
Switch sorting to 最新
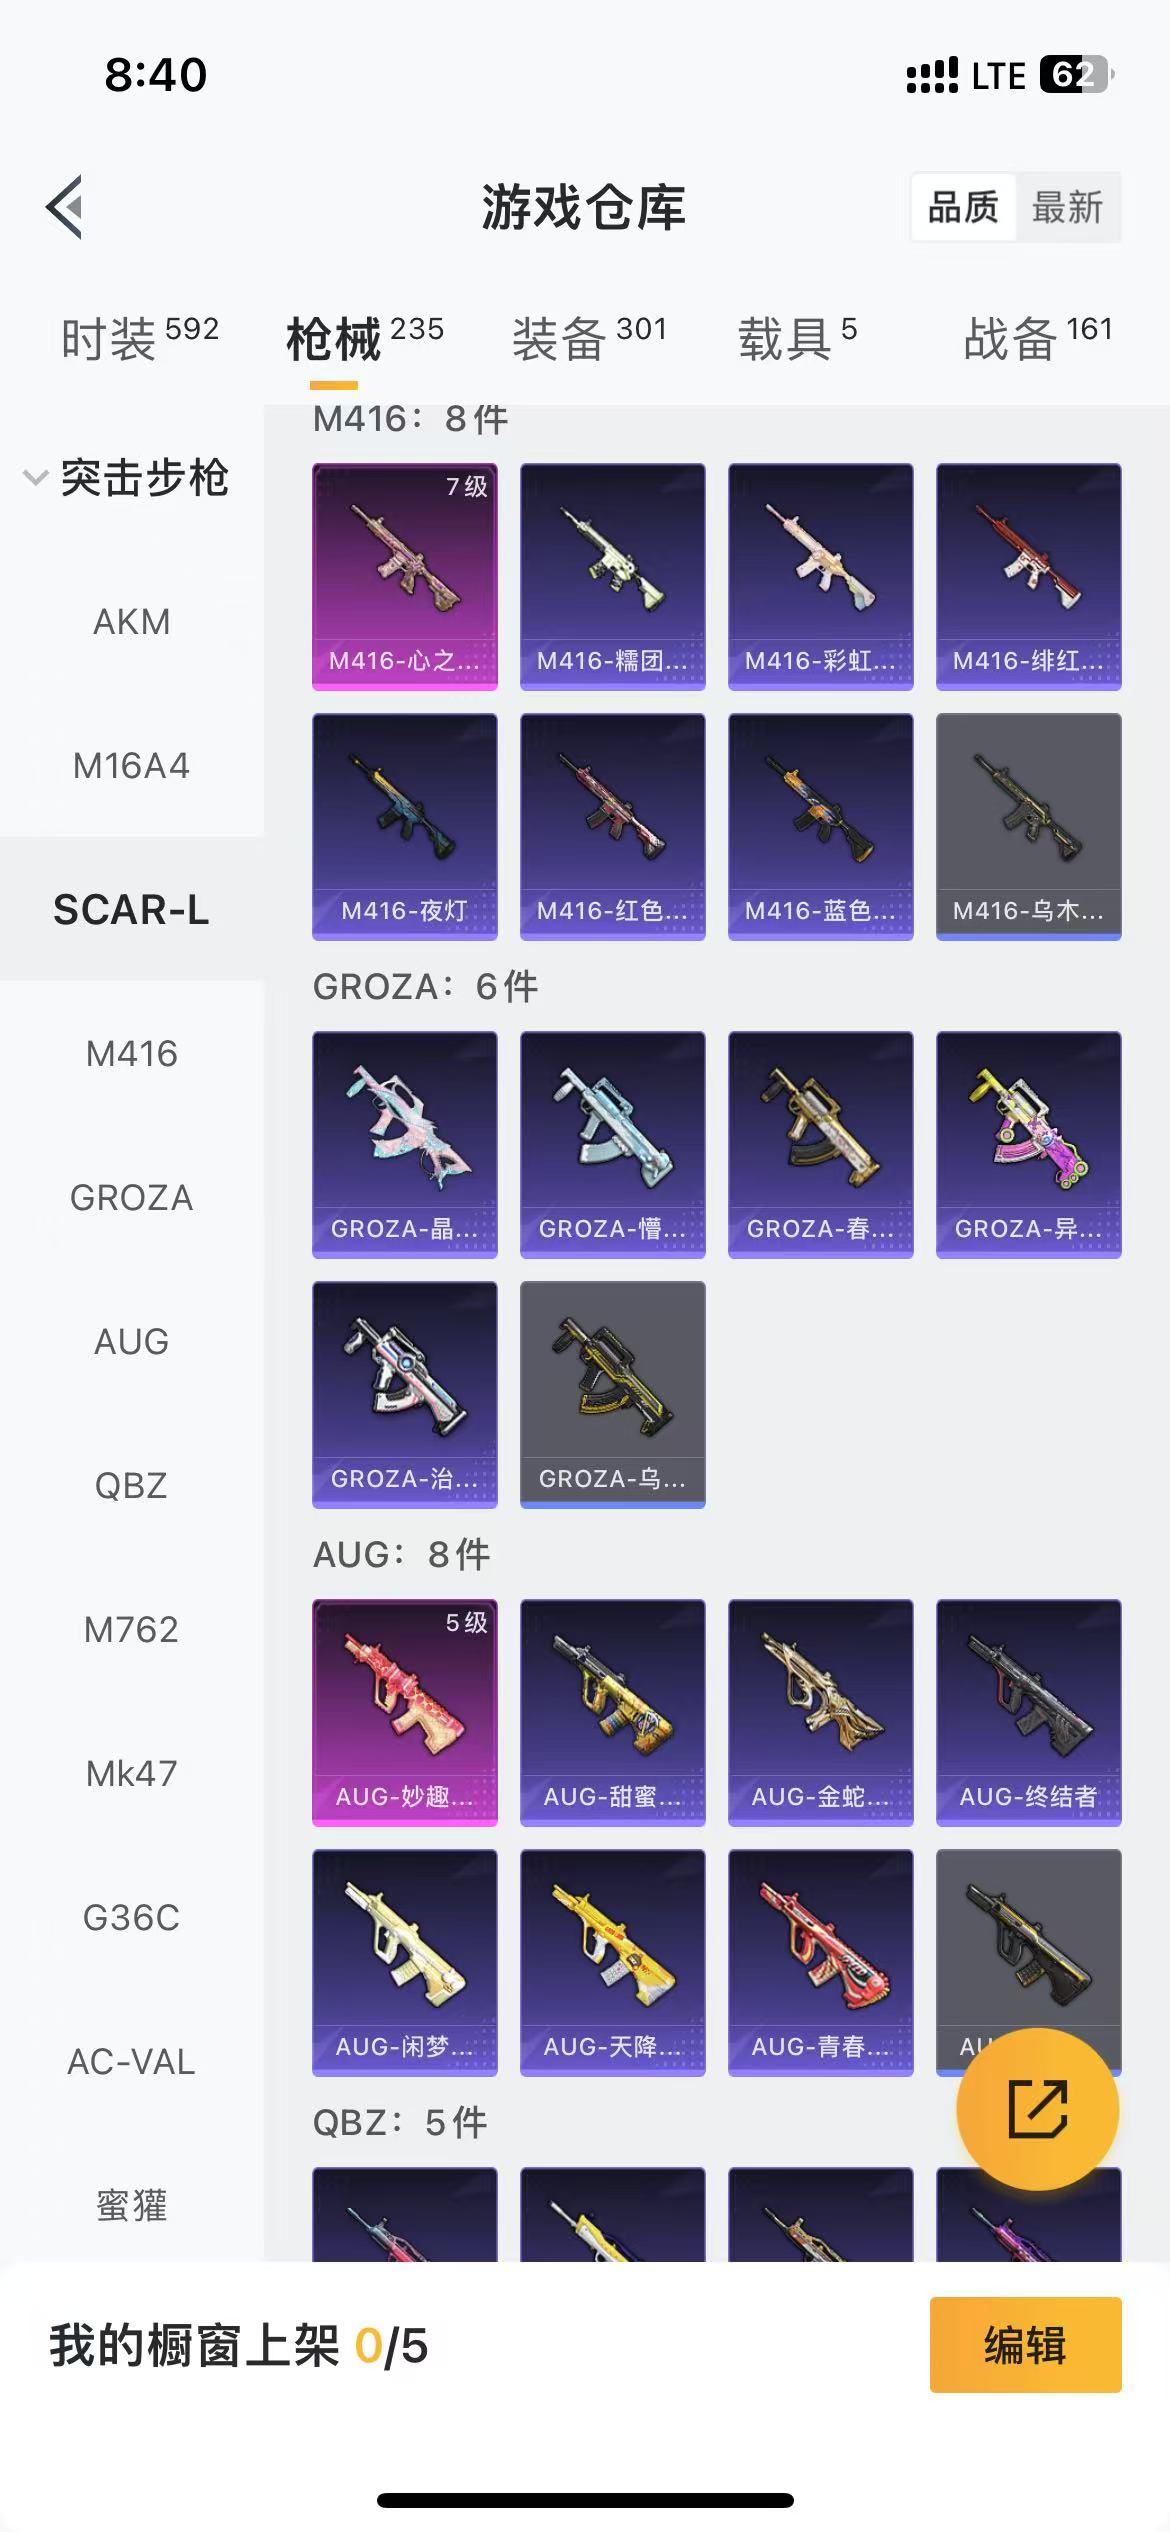coord(1068,207)
